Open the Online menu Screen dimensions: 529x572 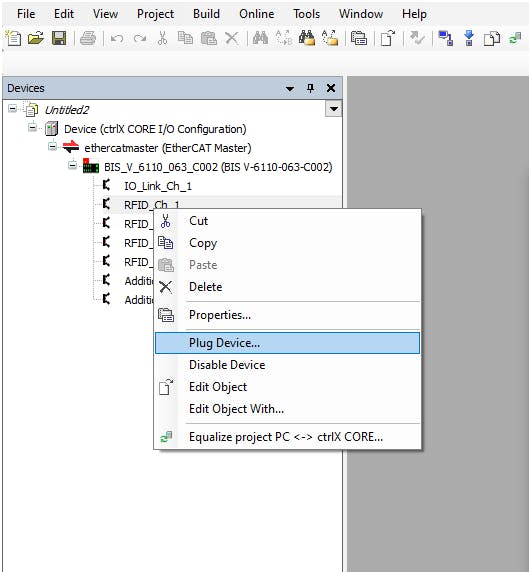(256, 14)
